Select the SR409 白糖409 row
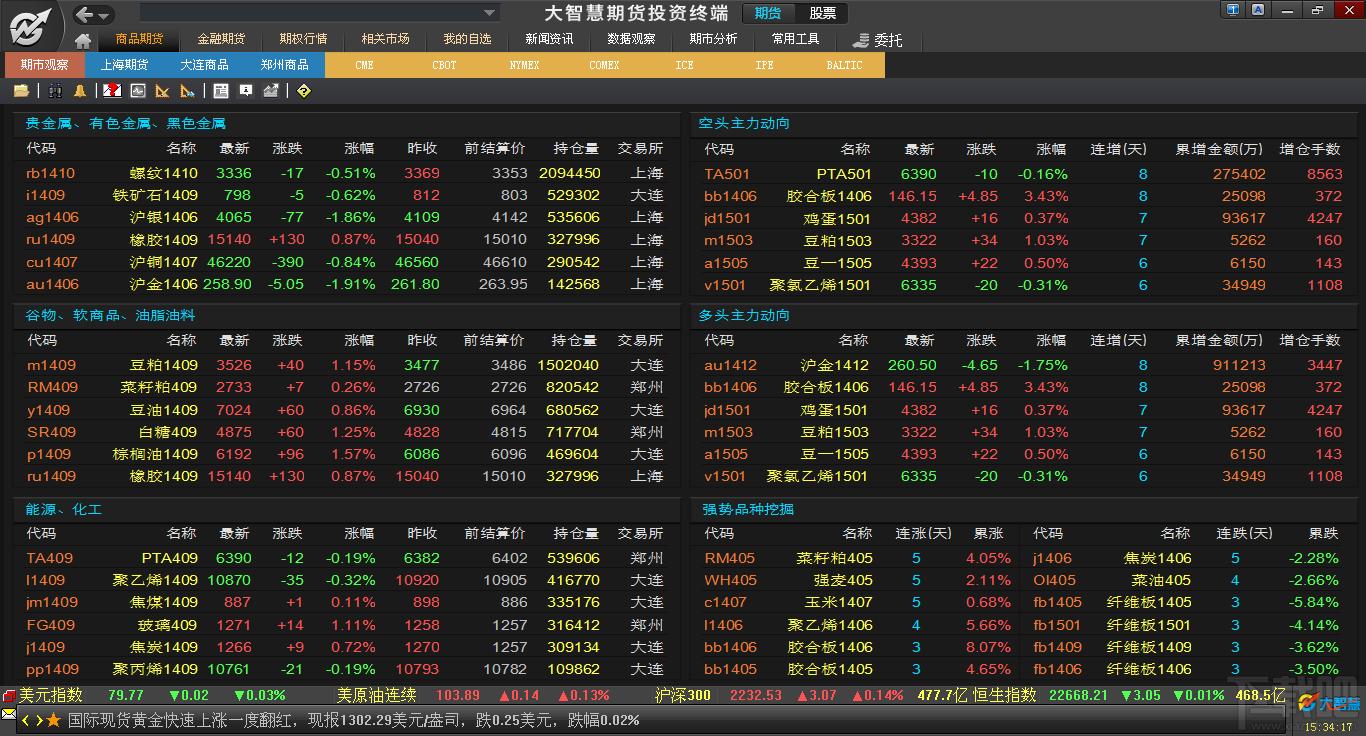The width and height of the screenshot is (1366, 736). (x=346, y=432)
